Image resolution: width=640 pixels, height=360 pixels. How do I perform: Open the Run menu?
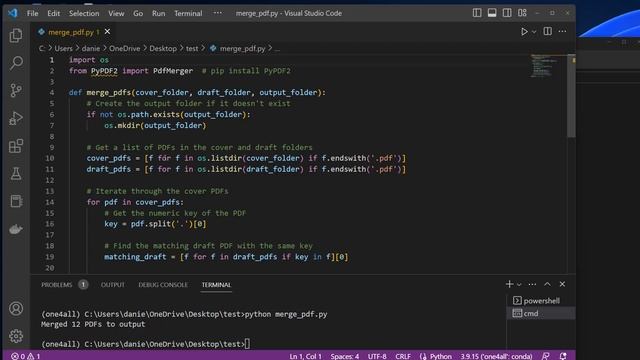pyautogui.click(x=158, y=13)
